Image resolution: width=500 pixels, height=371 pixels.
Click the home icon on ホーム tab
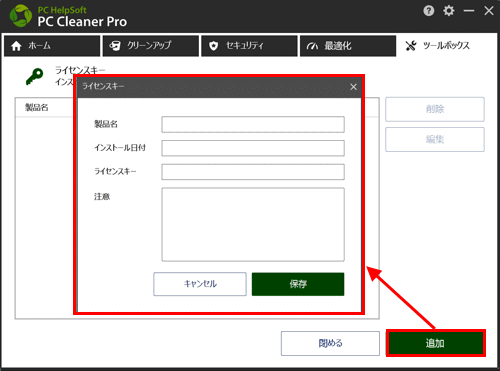[16, 46]
